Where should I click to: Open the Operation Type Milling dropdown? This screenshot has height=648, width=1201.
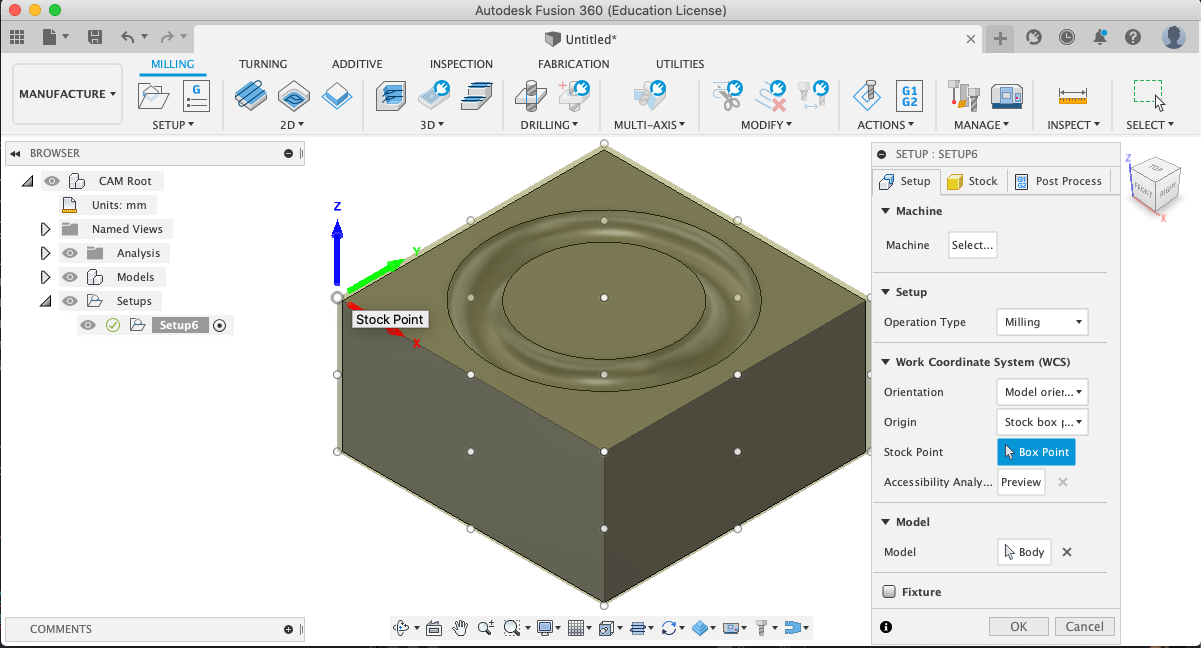[x=1042, y=322]
